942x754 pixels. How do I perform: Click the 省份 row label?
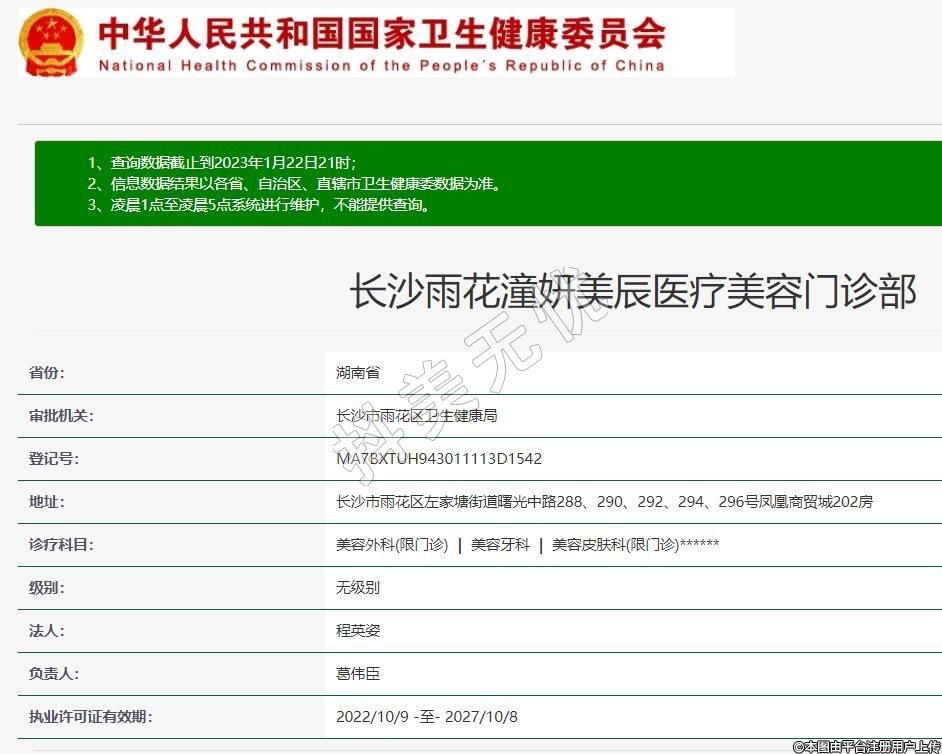[x=47, y=373]
